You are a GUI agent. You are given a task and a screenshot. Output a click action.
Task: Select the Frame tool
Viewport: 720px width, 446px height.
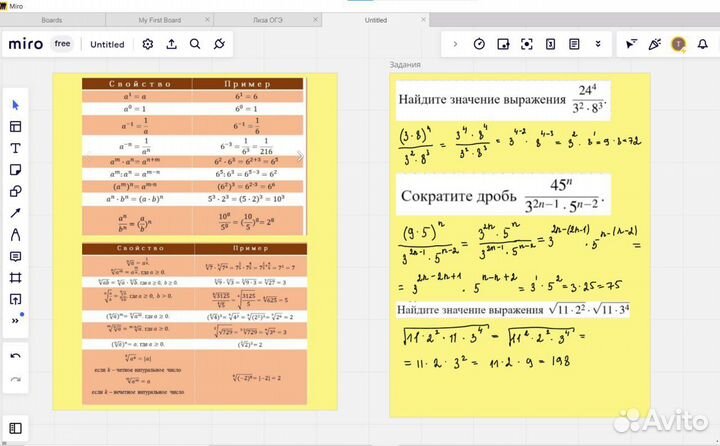pos(15,278)
